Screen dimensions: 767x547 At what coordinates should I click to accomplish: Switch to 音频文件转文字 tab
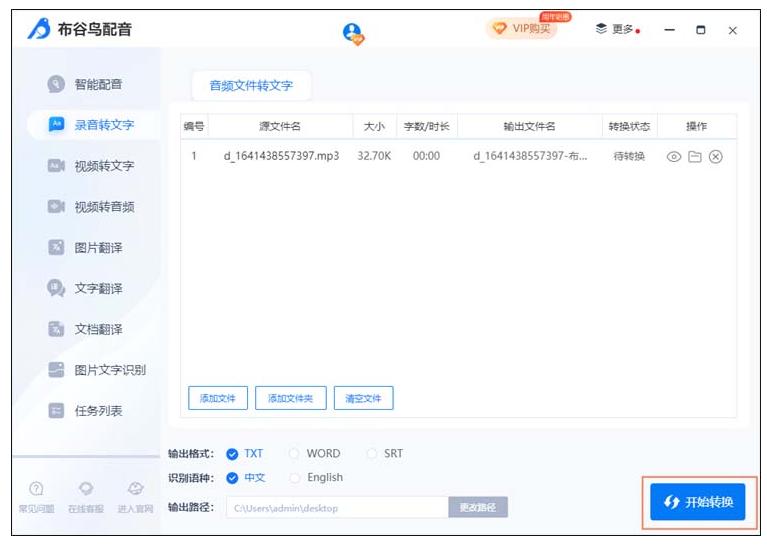(251, 86)
